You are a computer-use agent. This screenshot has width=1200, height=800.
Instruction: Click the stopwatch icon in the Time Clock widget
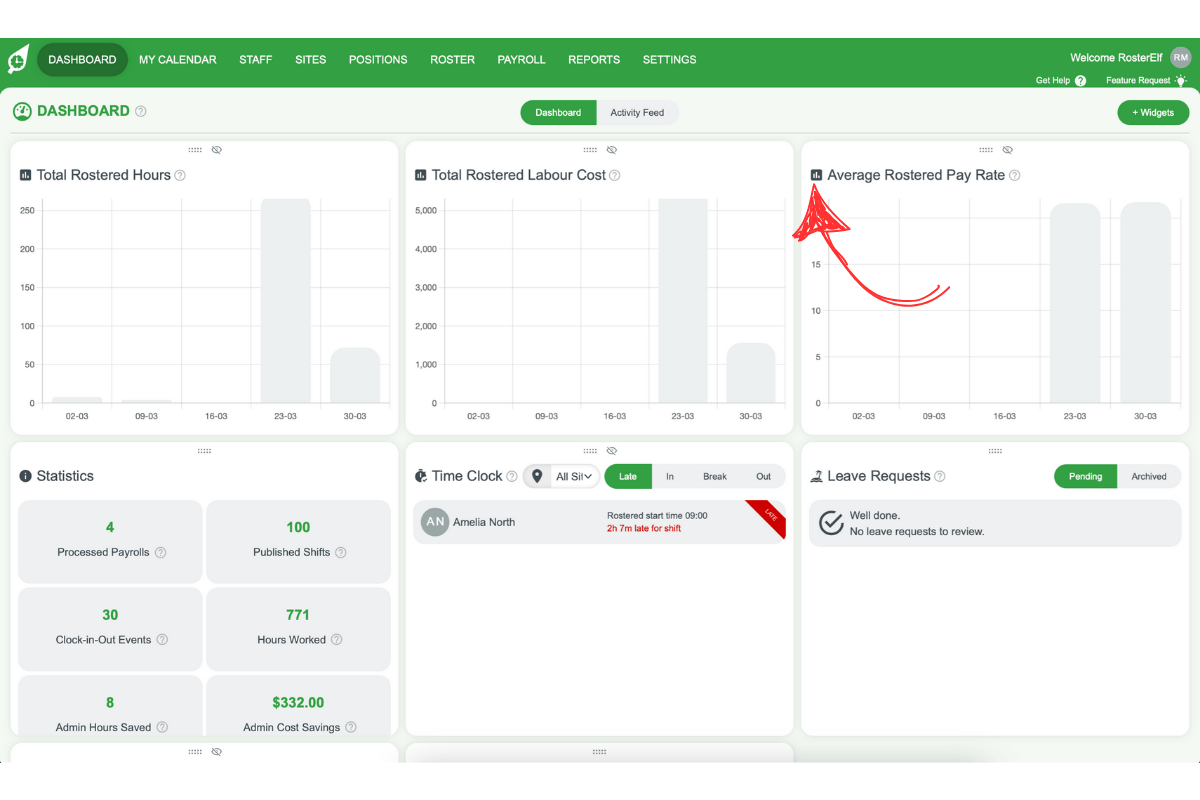421,476
